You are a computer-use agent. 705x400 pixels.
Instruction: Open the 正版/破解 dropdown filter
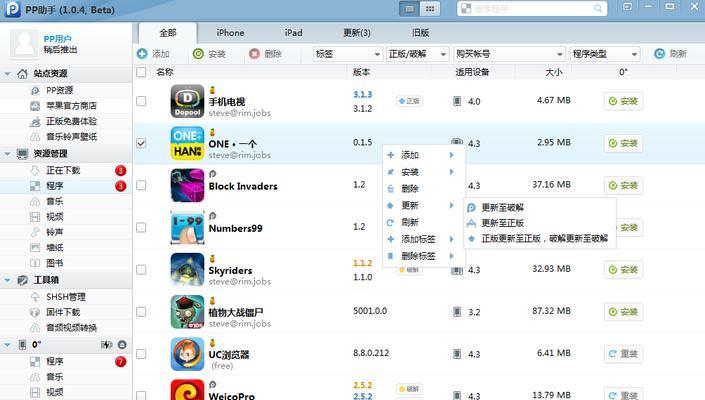[417, 54]
